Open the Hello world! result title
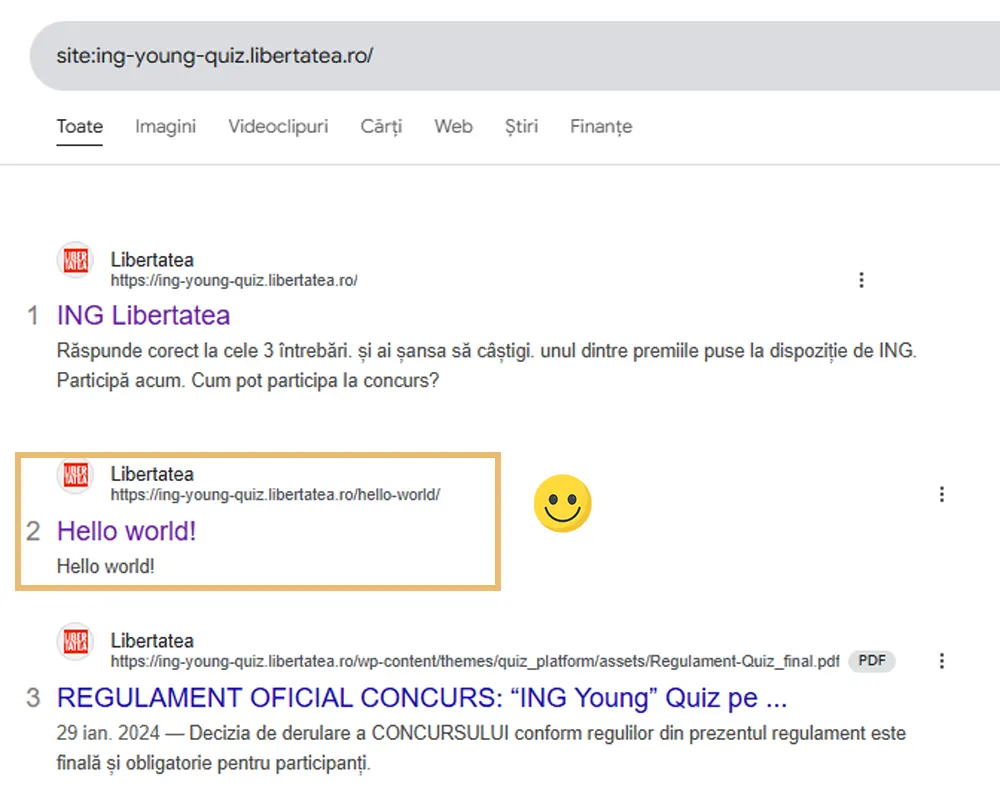1000x797 pixels. point(126,531)
